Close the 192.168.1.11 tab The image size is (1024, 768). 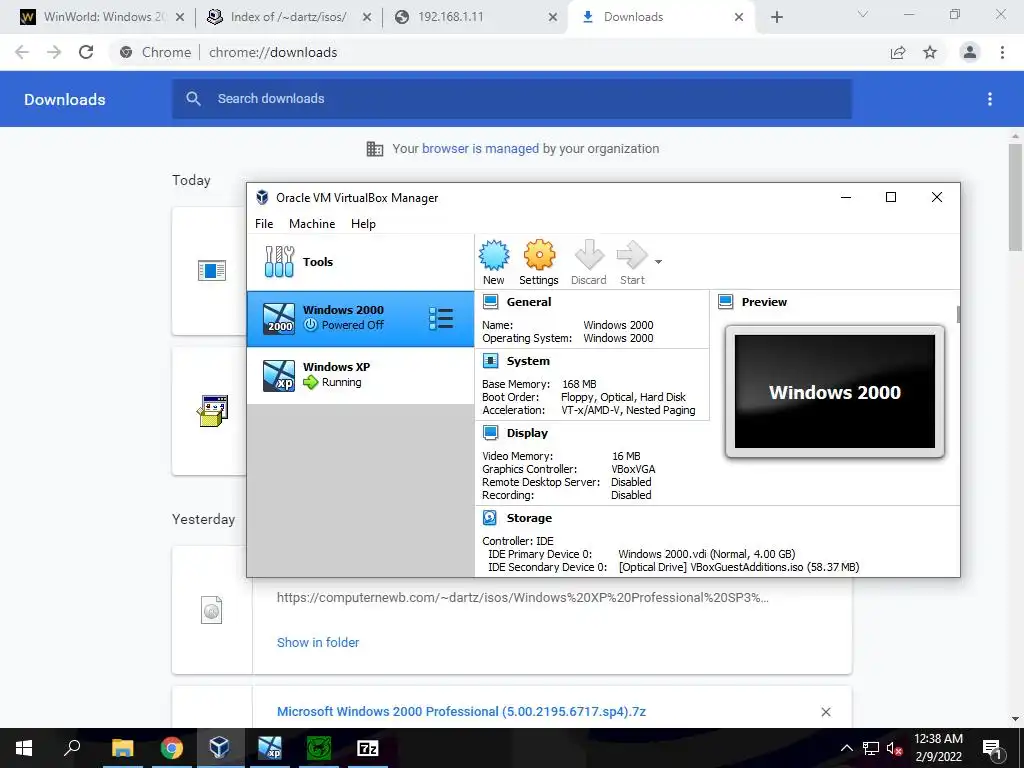pyautogui.click(x=552, y=17)
